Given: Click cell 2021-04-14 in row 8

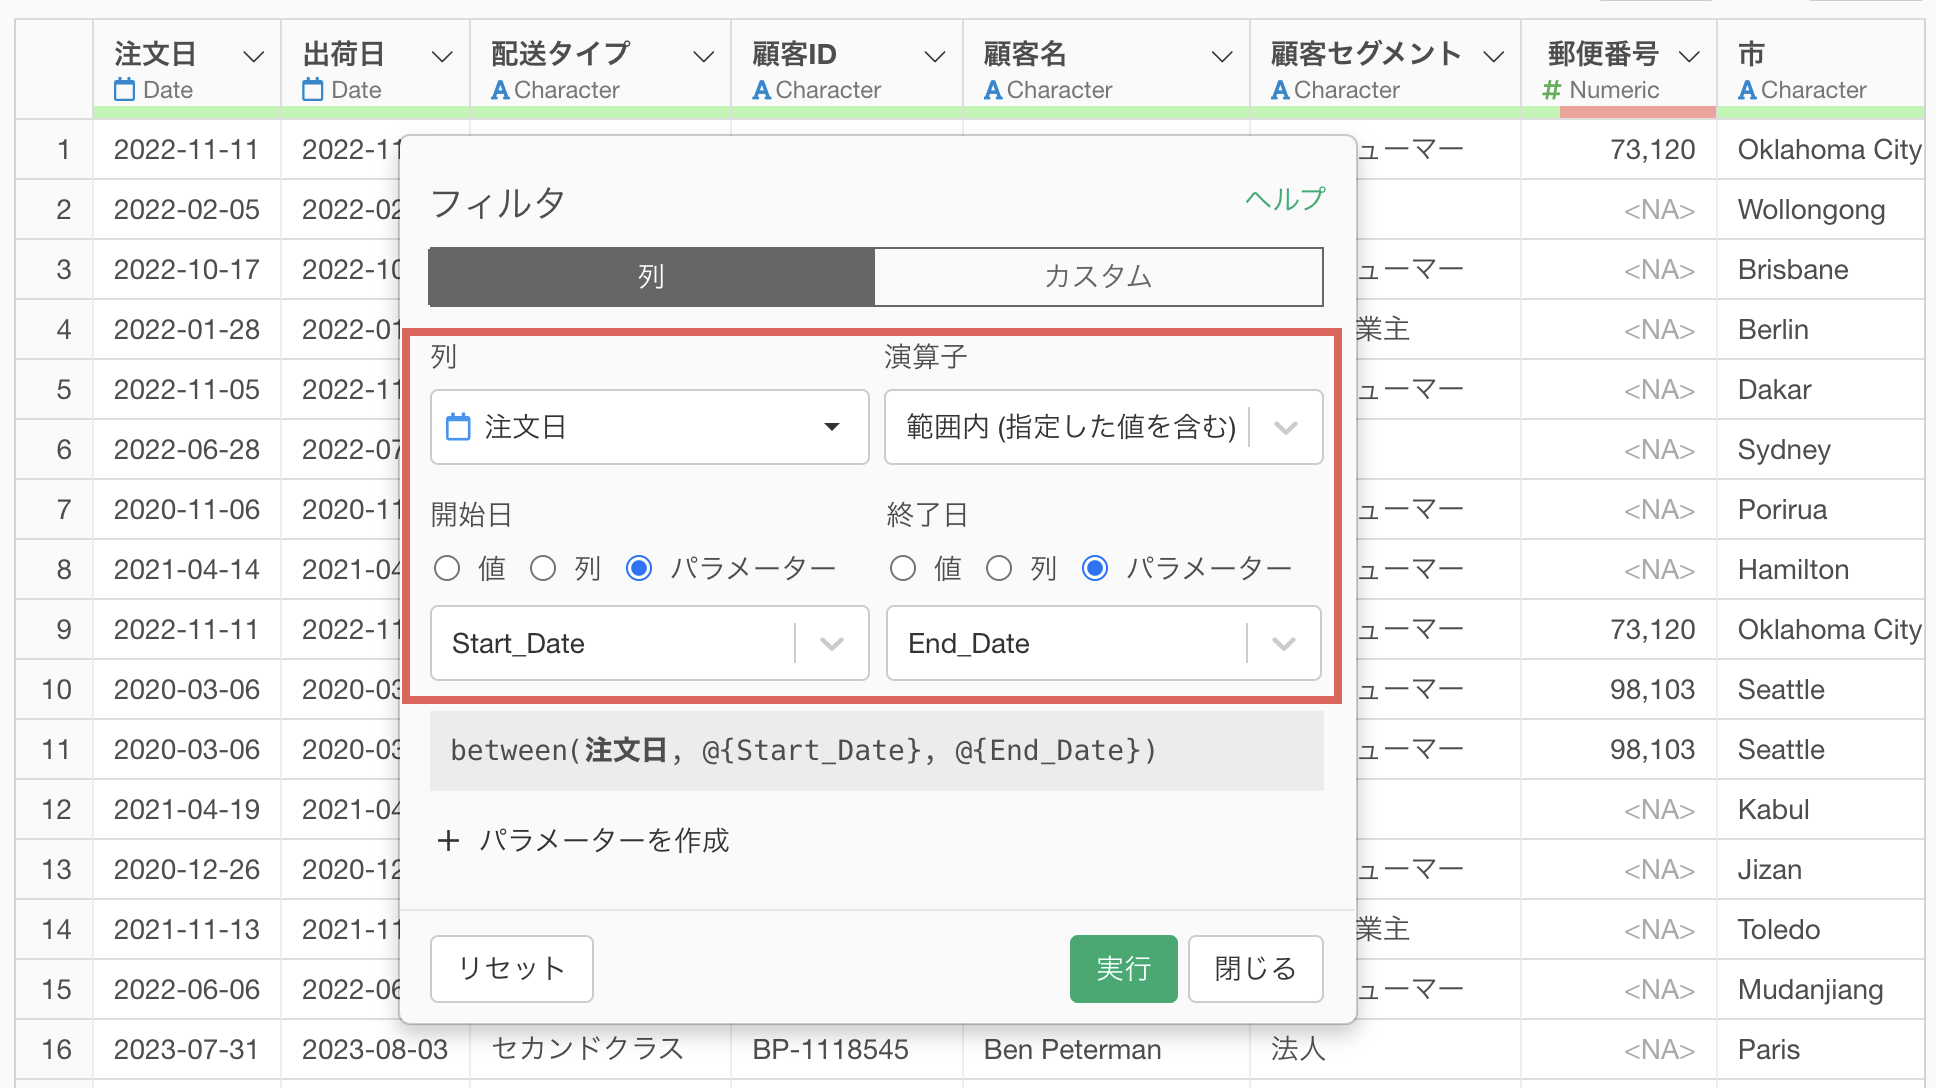Looking at the screenshot, I should pos(187,570).
